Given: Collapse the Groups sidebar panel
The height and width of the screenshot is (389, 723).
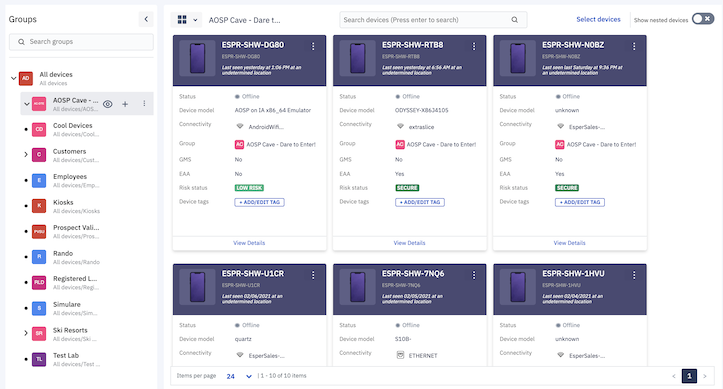Looking at the screenshot, I should [x=146, y=19].
